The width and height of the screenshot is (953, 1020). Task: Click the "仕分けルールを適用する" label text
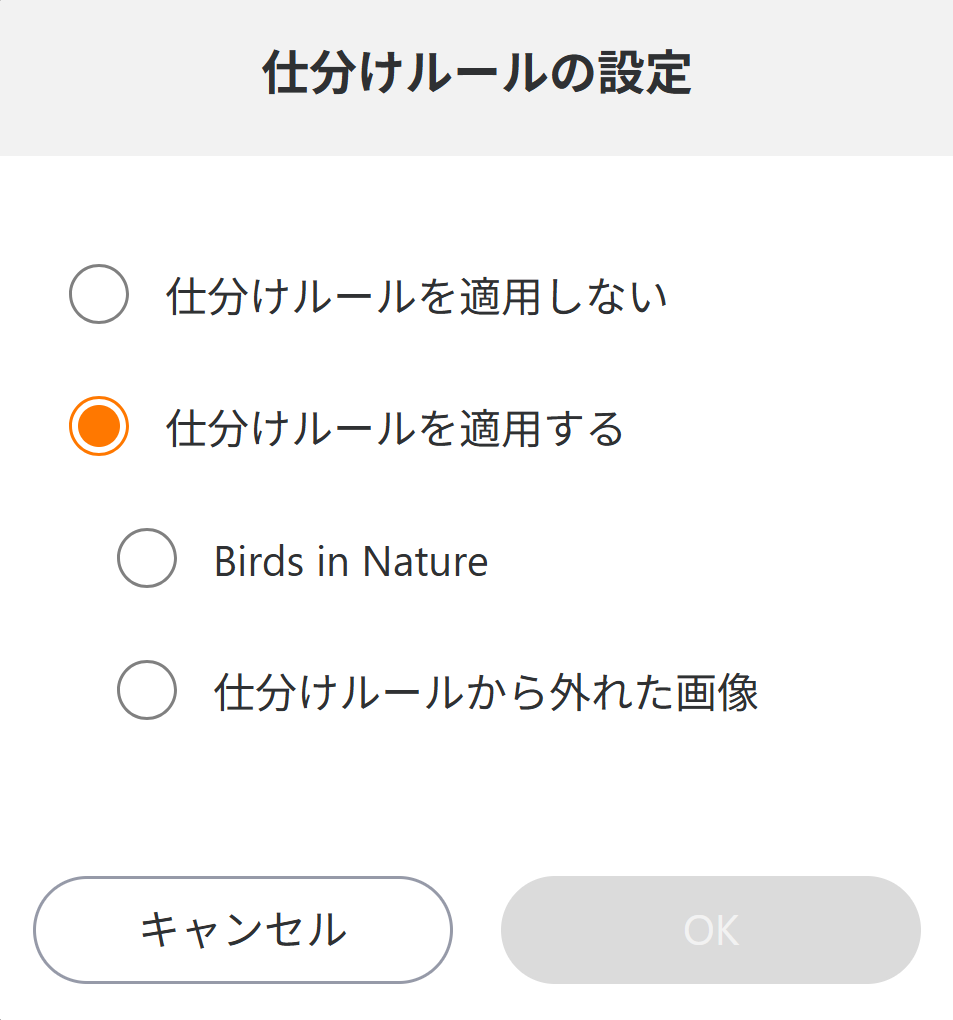pyautogui.click(x=395, y=429)
